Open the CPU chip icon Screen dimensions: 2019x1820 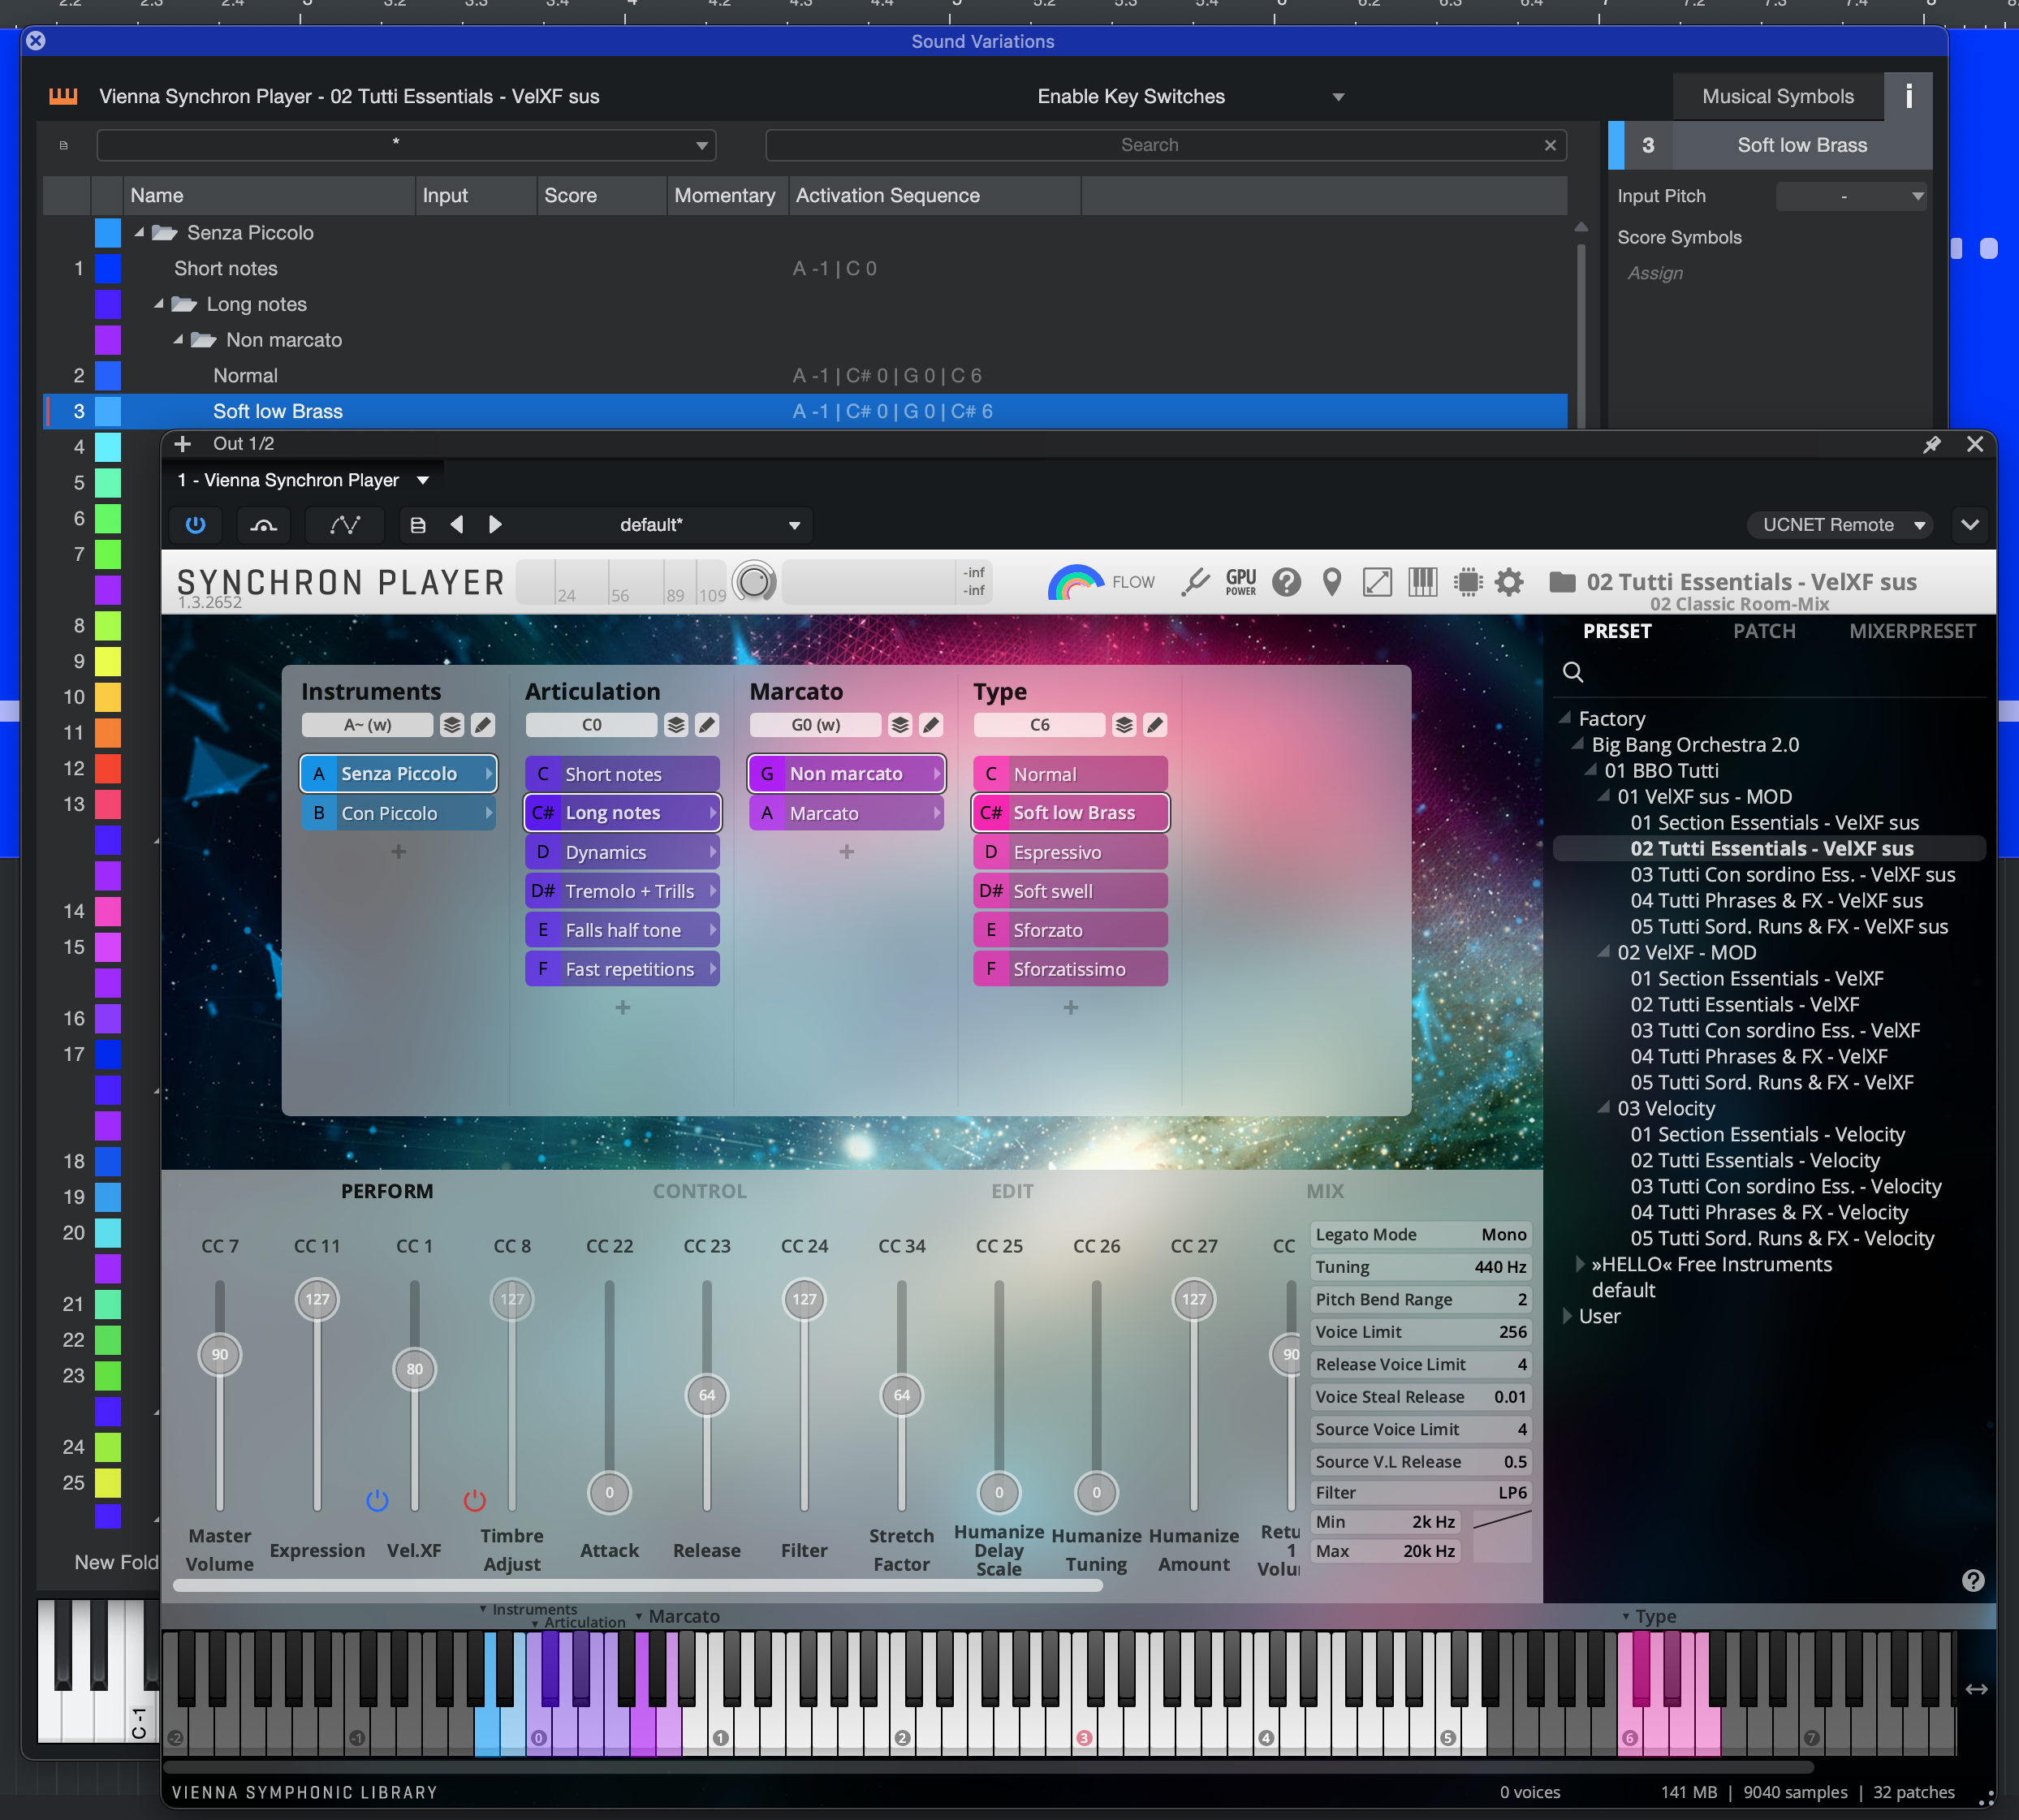1467,582
